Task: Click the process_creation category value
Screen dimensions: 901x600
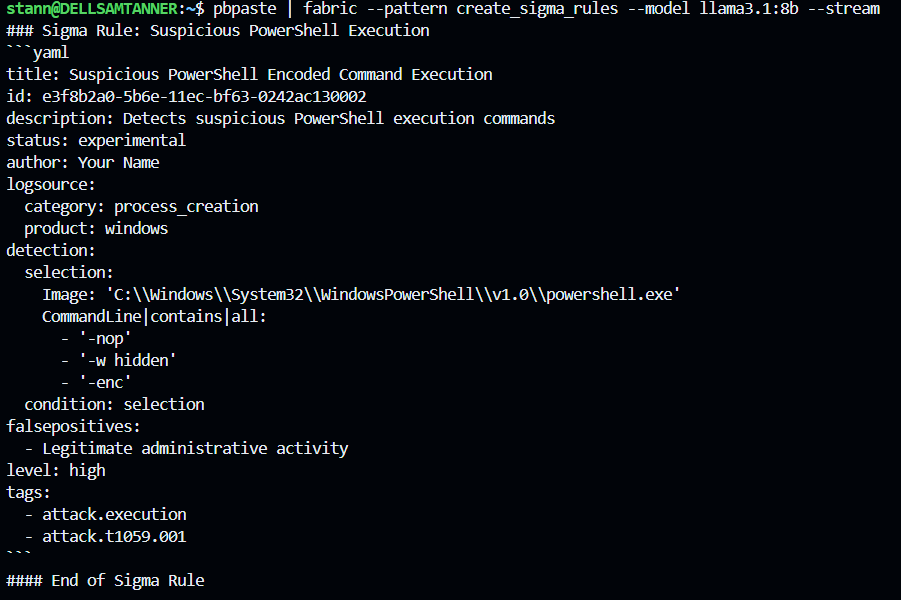Action: (186, 206)
